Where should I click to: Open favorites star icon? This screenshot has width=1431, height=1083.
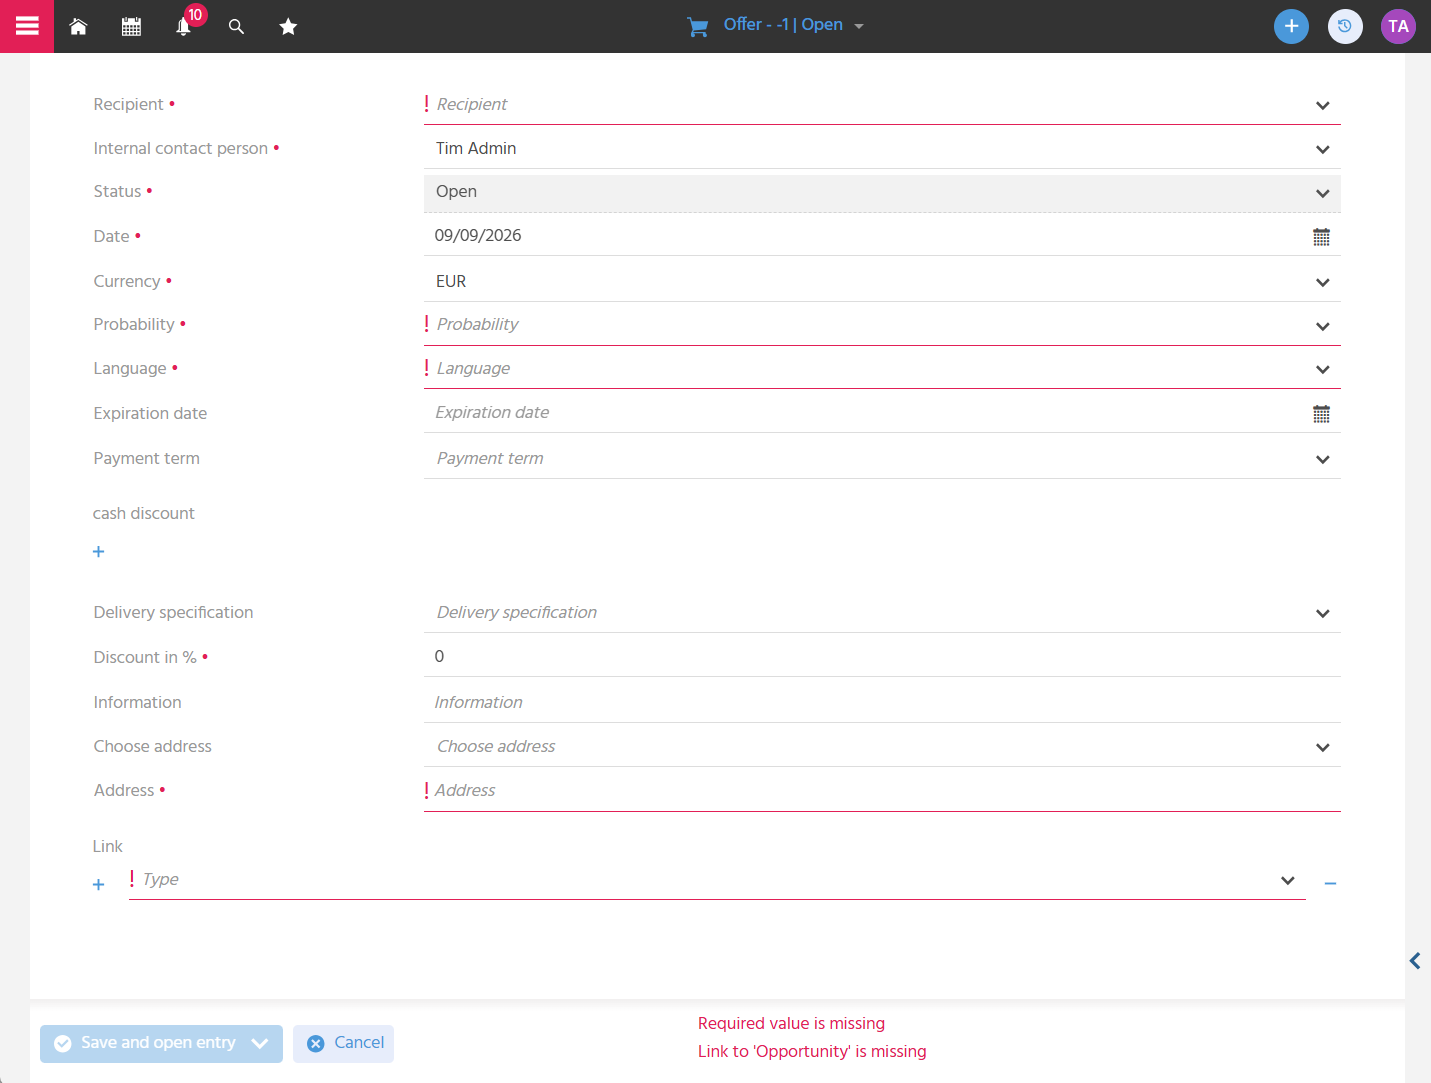tap(288, 27)
